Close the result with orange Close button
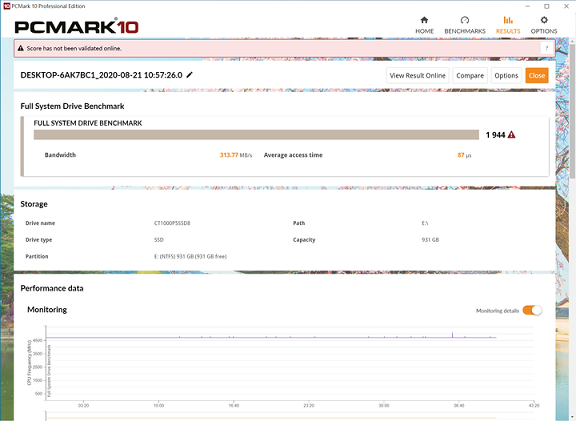This screenshot has height=421, width=576. pos(537,75)
